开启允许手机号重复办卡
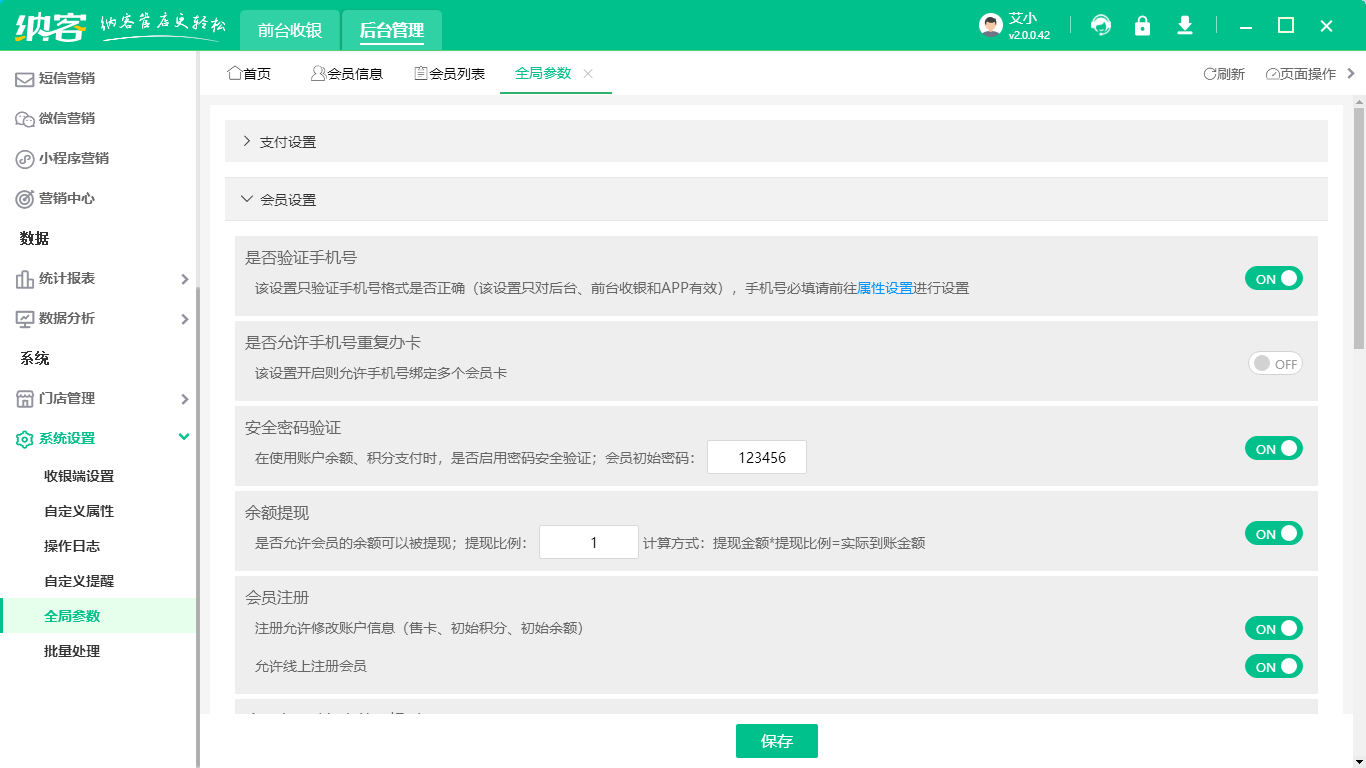 coord(1275,363)
